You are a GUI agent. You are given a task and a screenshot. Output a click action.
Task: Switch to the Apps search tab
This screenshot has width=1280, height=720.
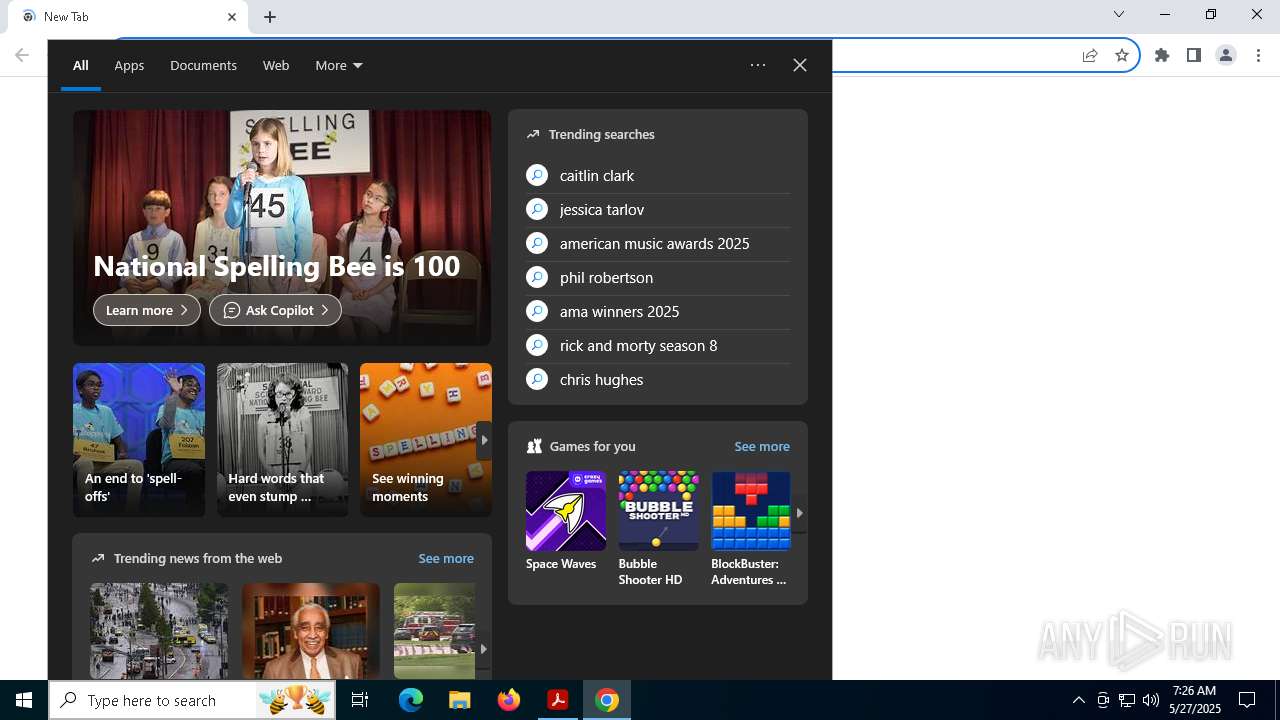coord(129,65)
